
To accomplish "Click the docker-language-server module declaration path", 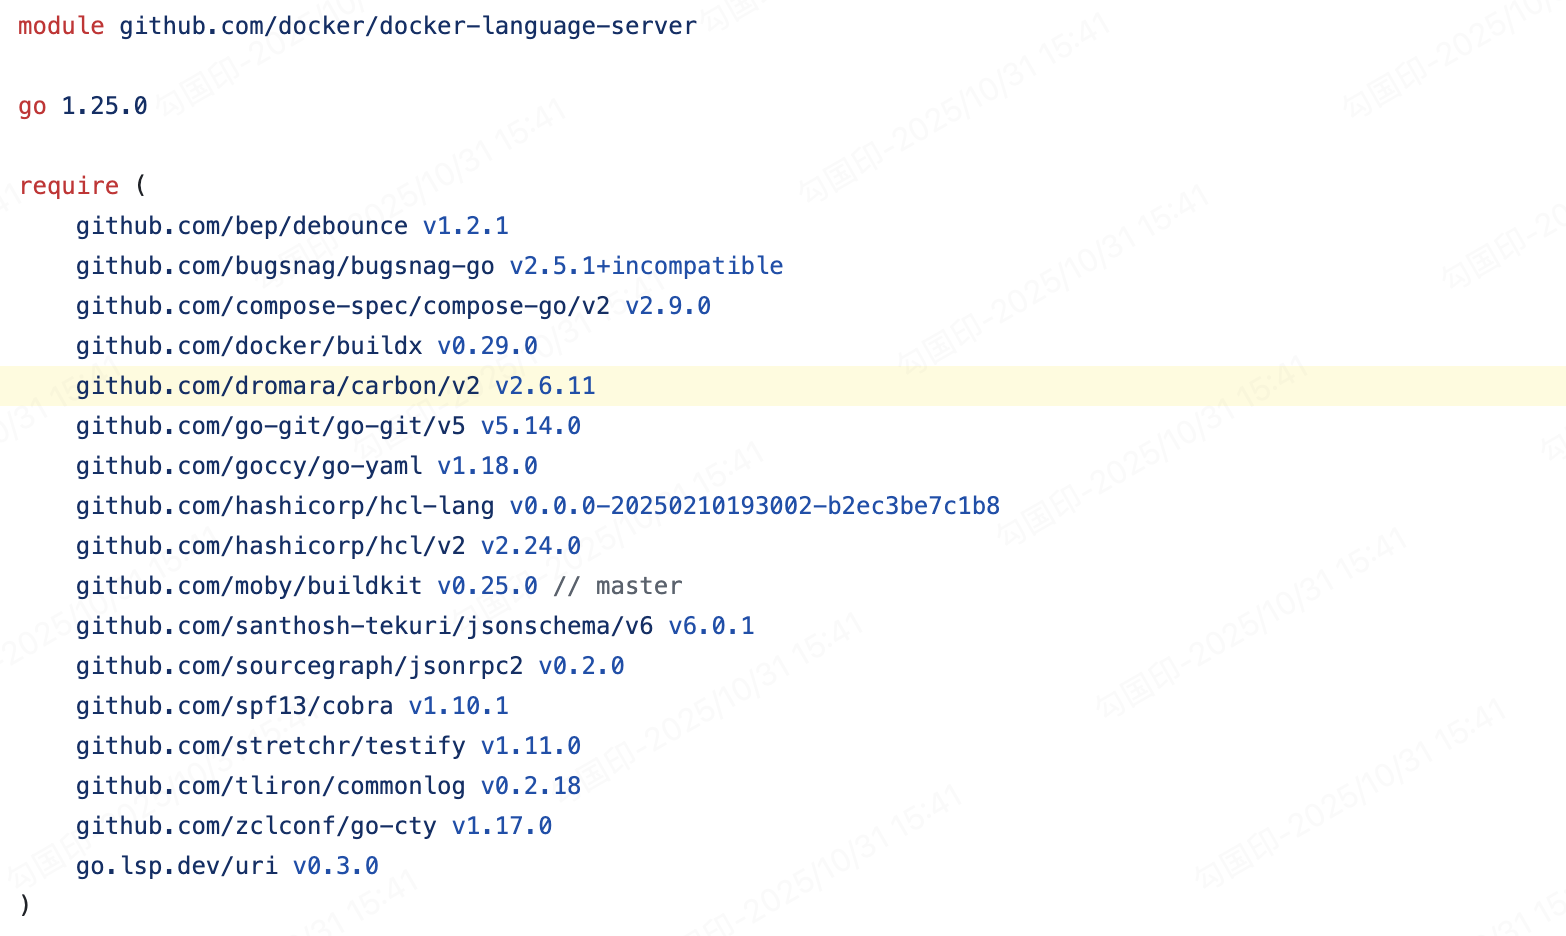I will (x=408, y=26).
